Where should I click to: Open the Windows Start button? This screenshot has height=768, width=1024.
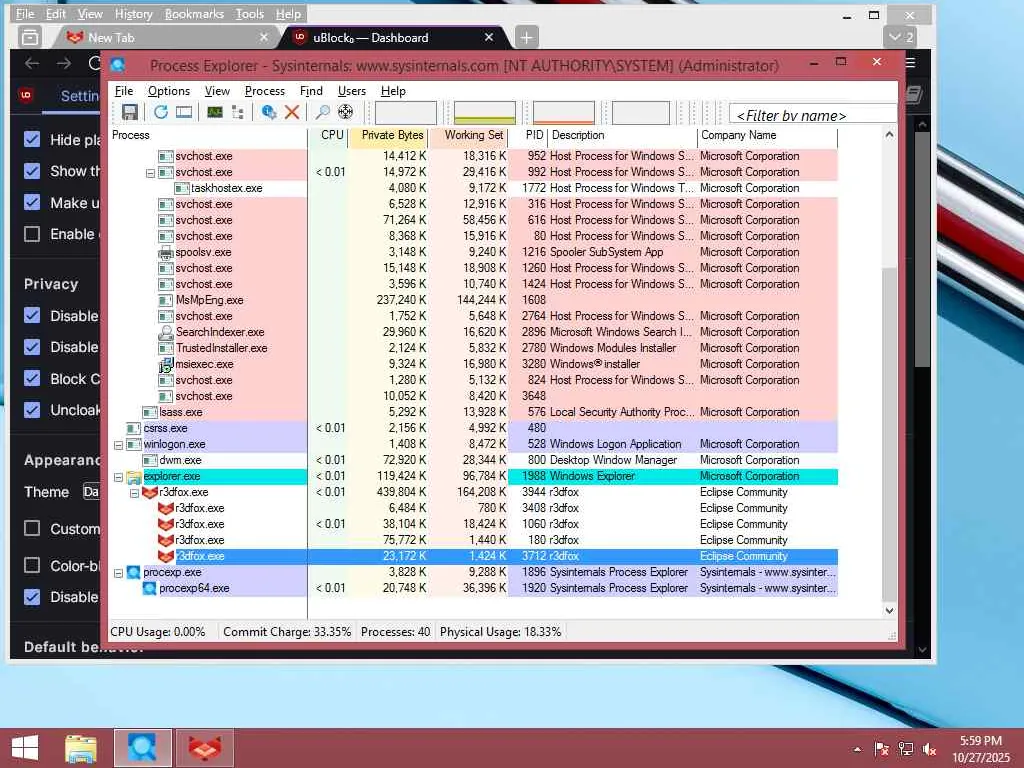(25, 748)
